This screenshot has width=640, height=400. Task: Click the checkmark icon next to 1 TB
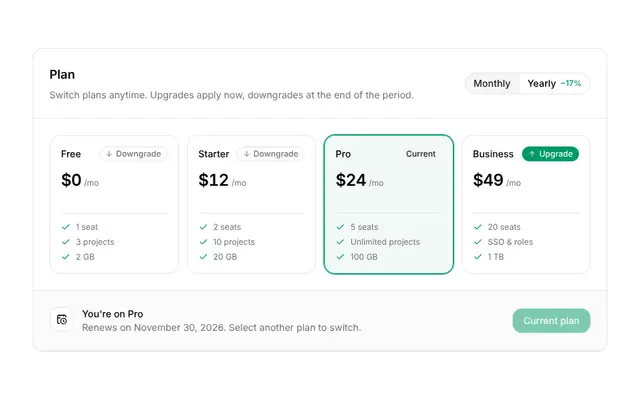point(478,257)
